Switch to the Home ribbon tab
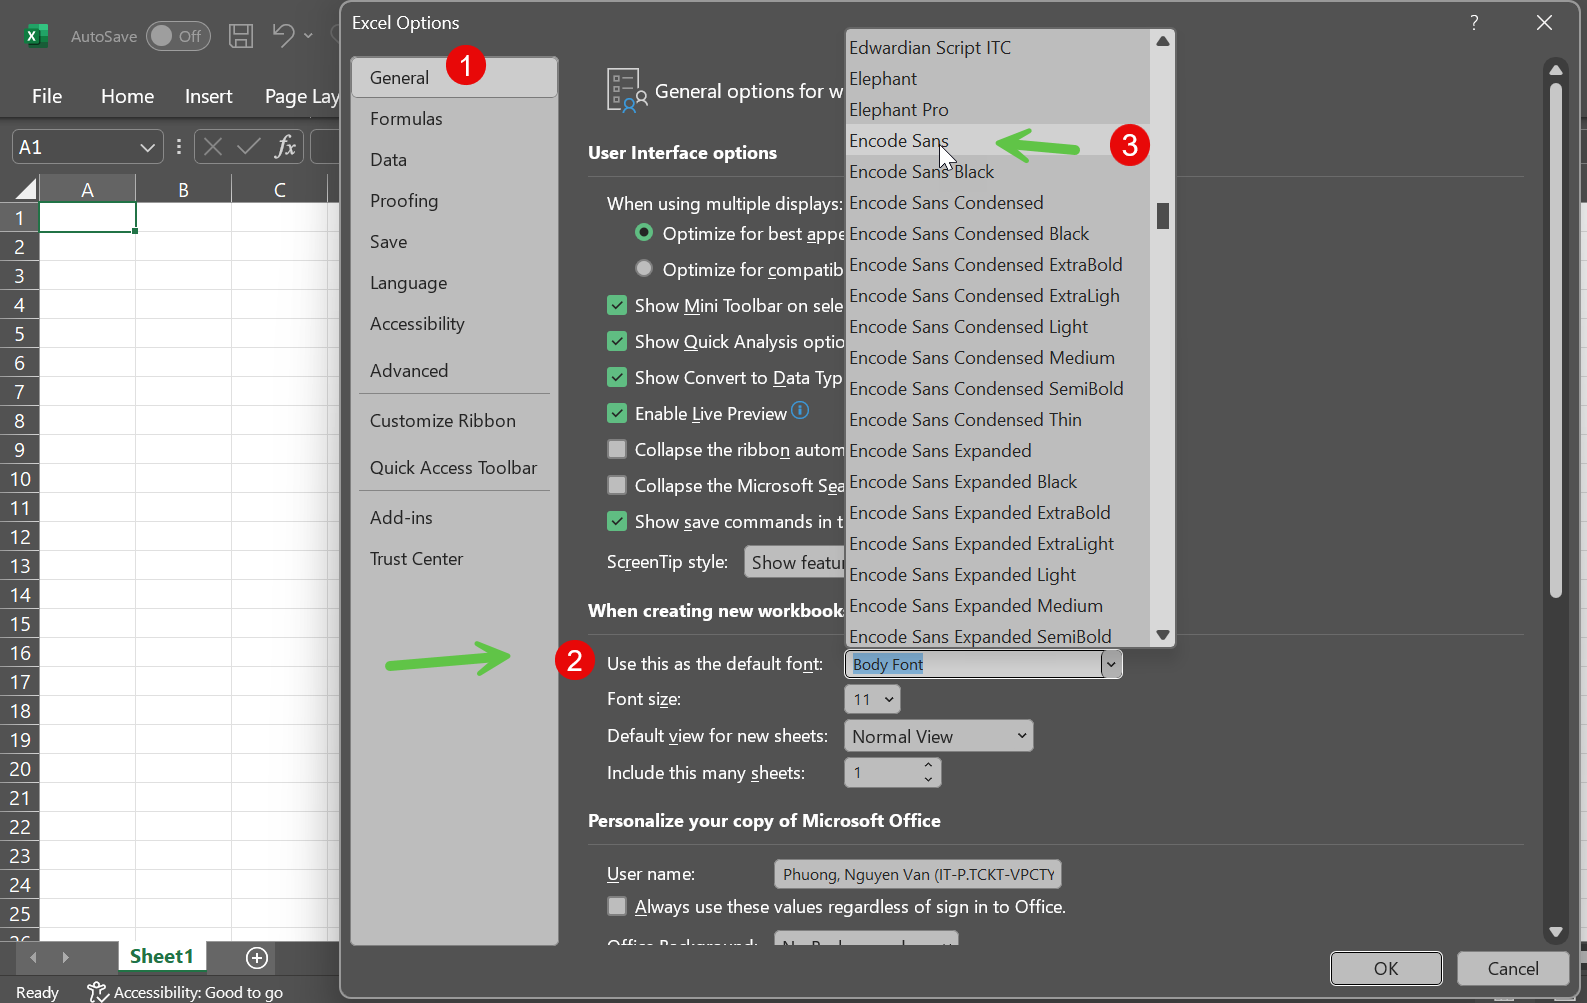 (127, 96)
